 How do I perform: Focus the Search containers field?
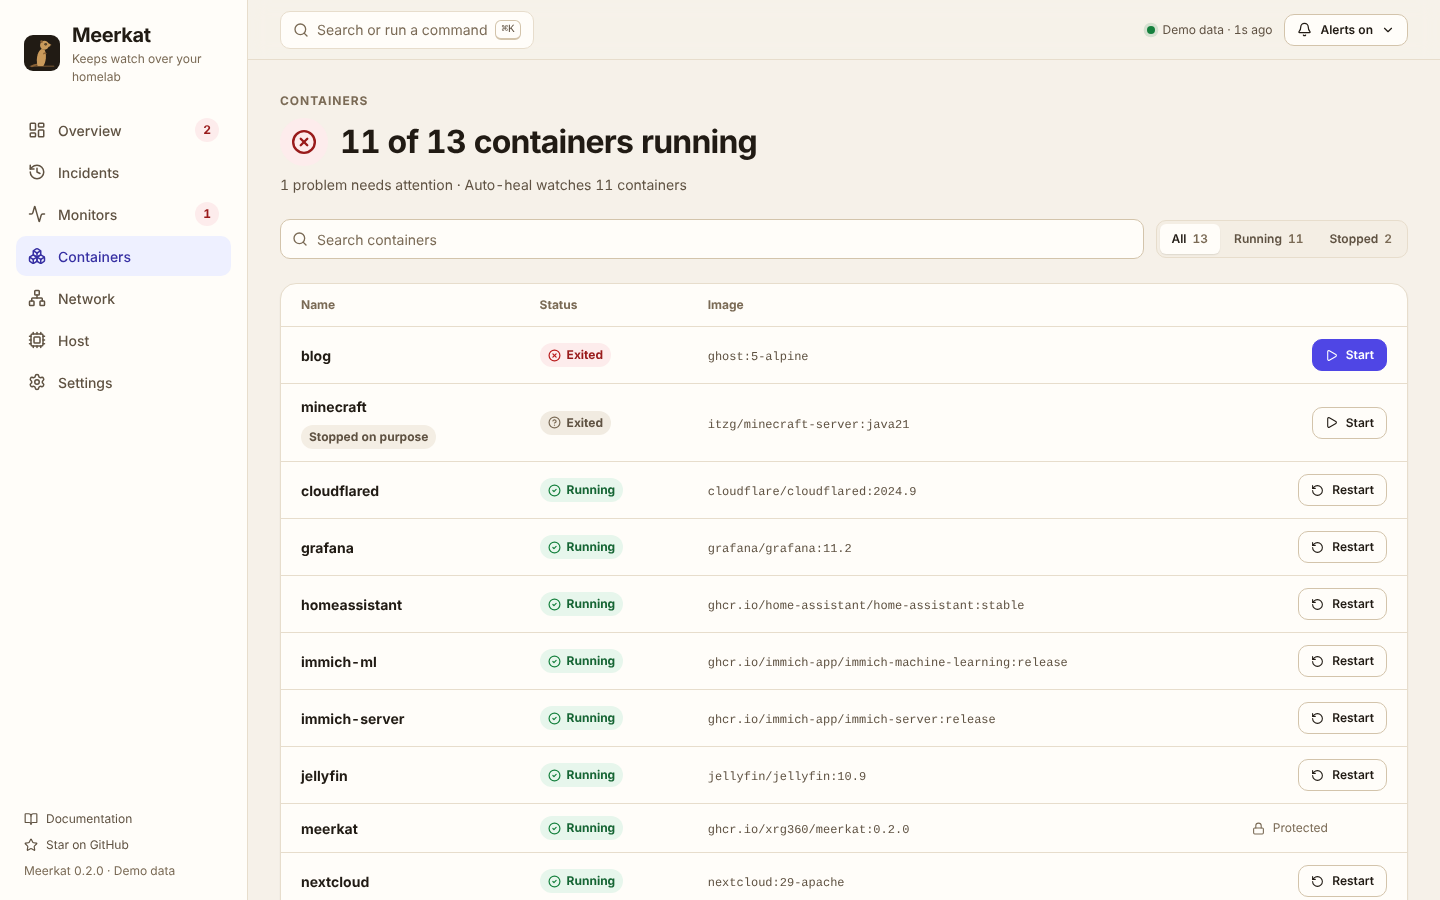pos(712,239)
